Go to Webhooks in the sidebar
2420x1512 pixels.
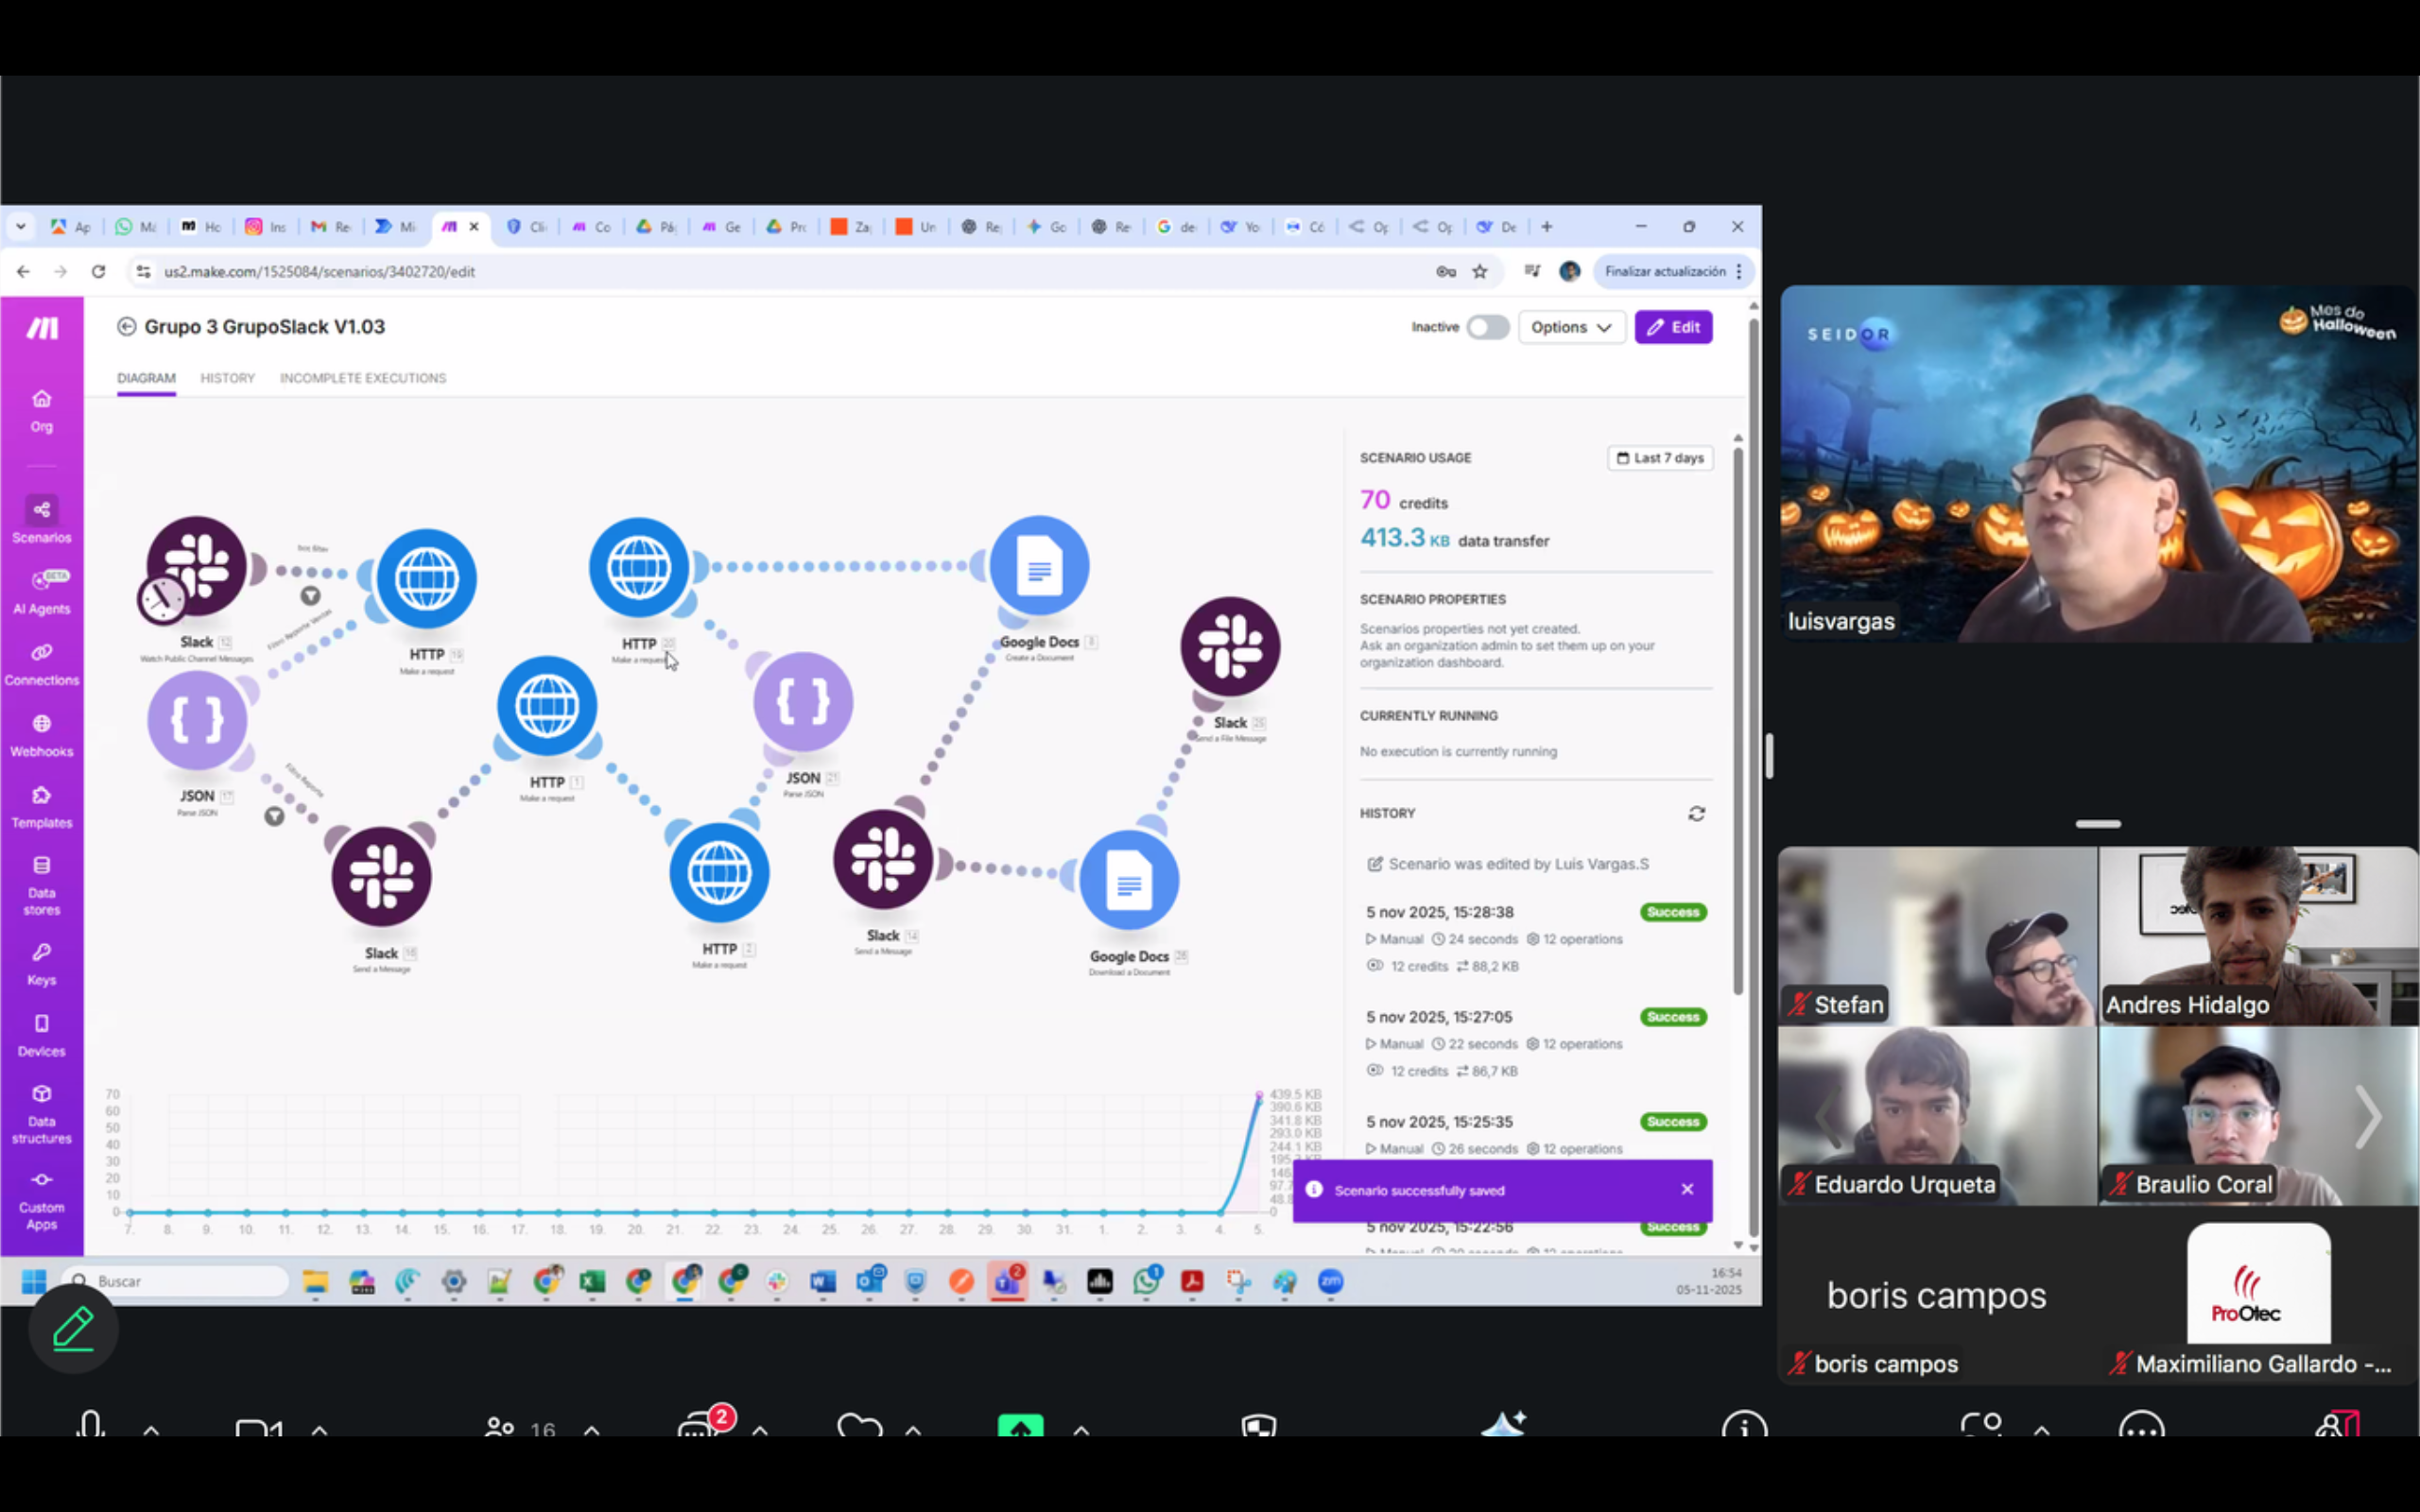point(41,735)
